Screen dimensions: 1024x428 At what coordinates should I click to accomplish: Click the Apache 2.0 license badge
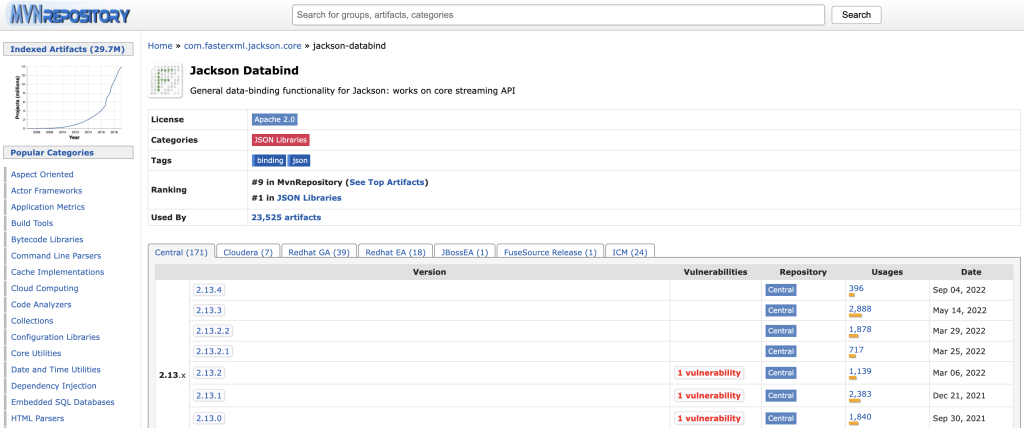point(275,120)
